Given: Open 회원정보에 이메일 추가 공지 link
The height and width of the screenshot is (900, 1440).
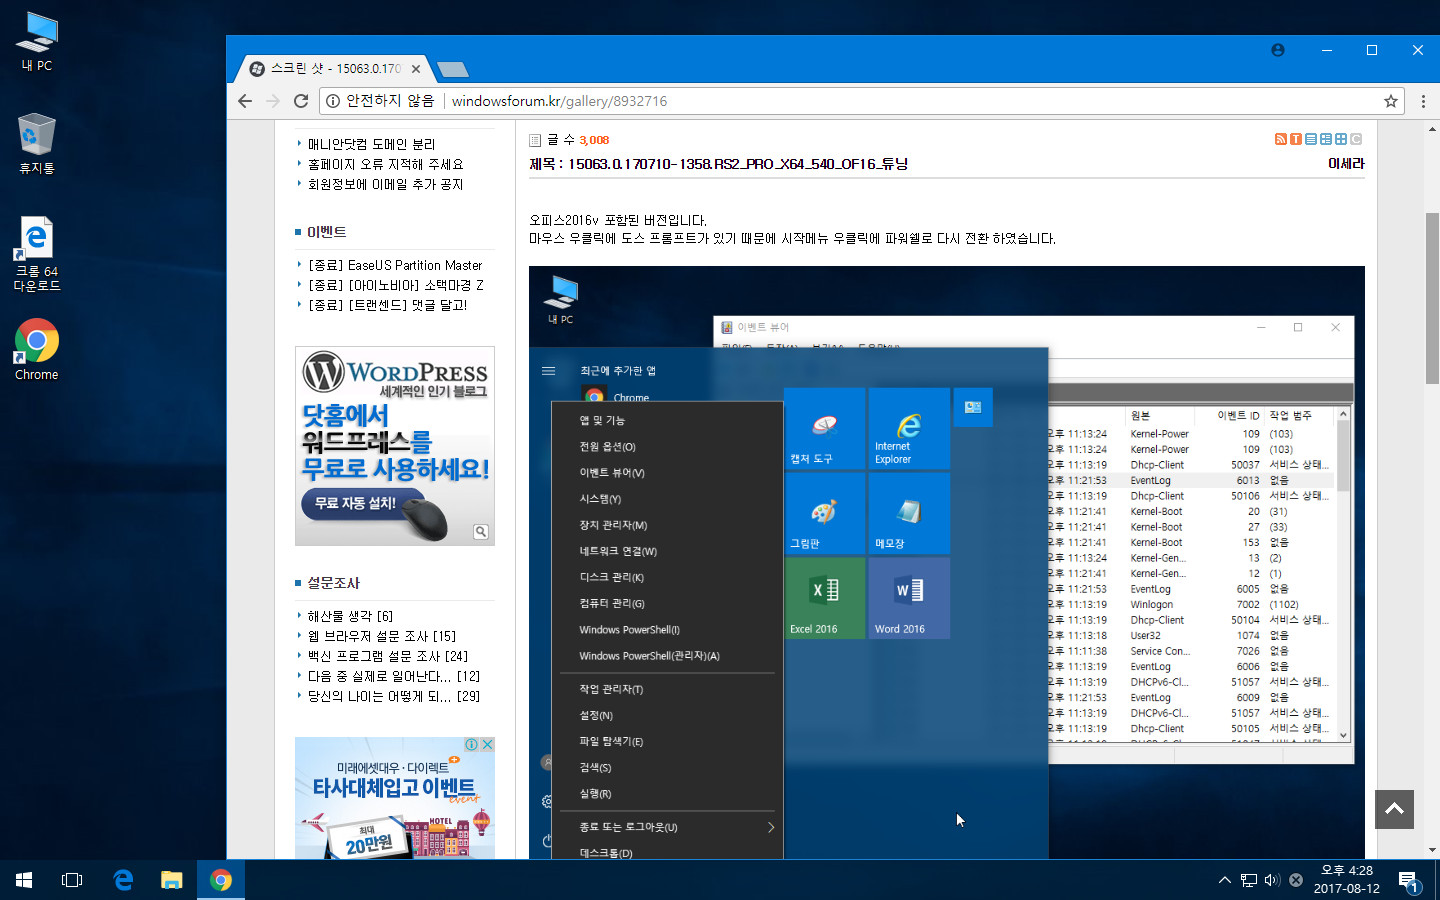Looking at the screenshot, I should pos(385,184).
